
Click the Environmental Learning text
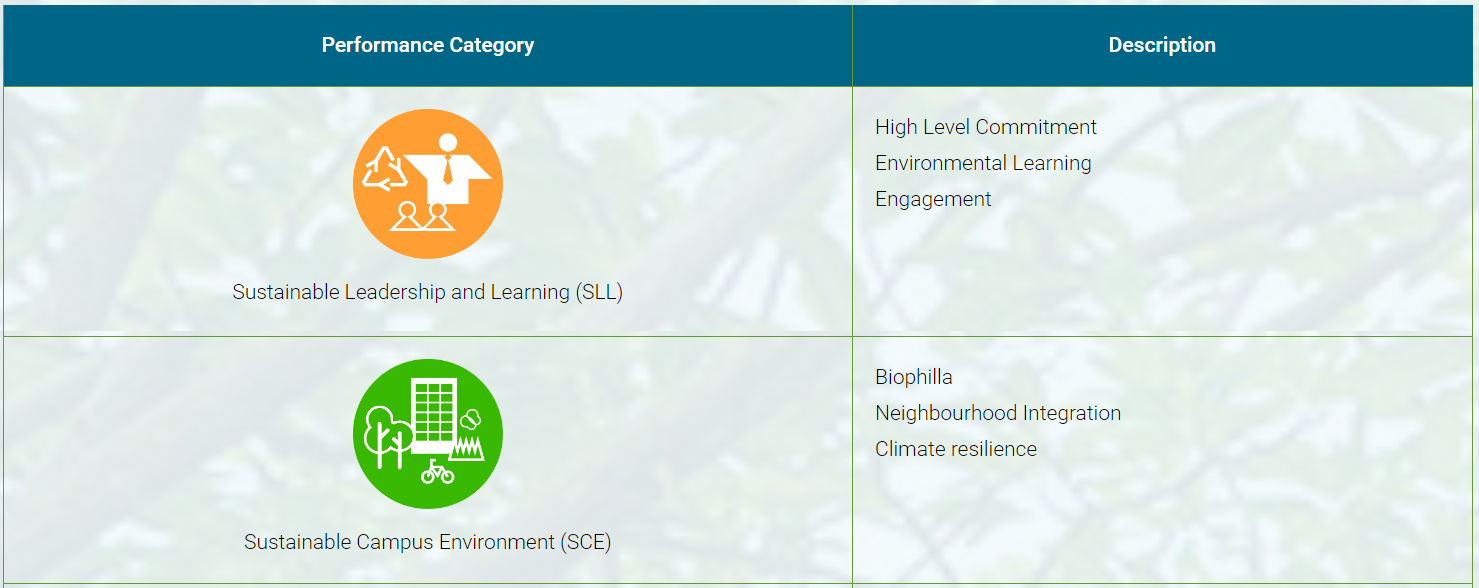[x=983, y=163]
